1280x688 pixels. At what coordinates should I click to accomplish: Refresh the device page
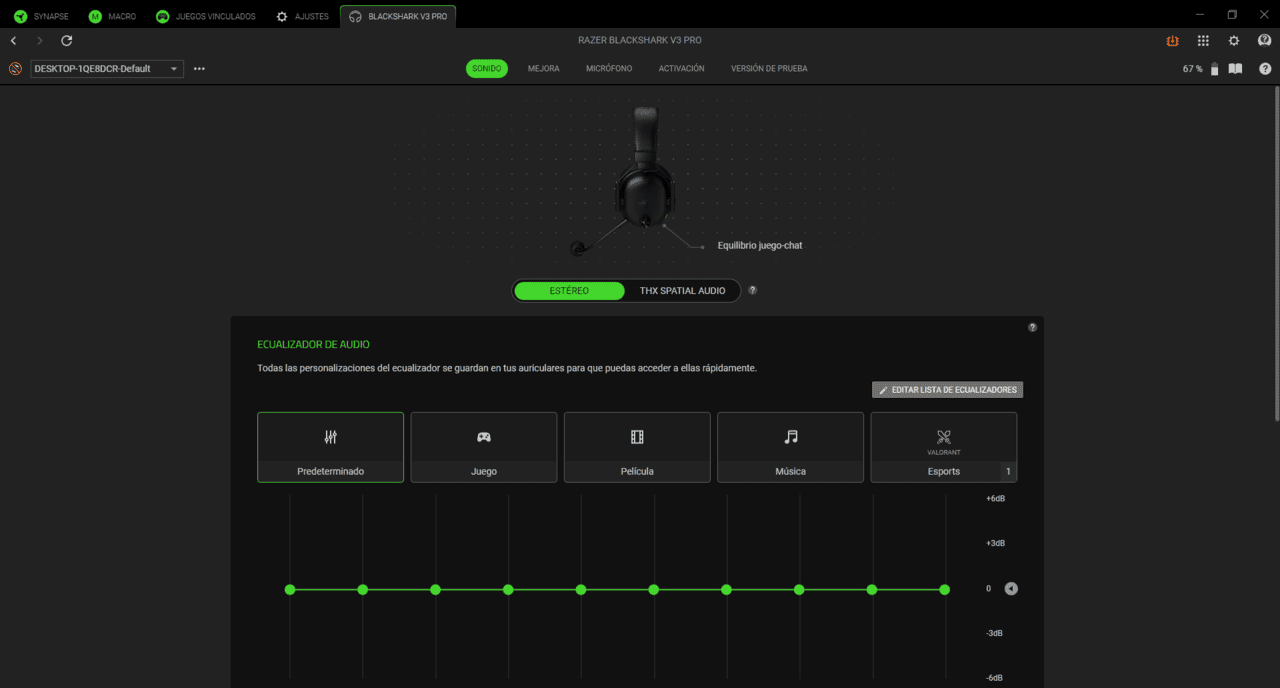click(x=67, y=41)
